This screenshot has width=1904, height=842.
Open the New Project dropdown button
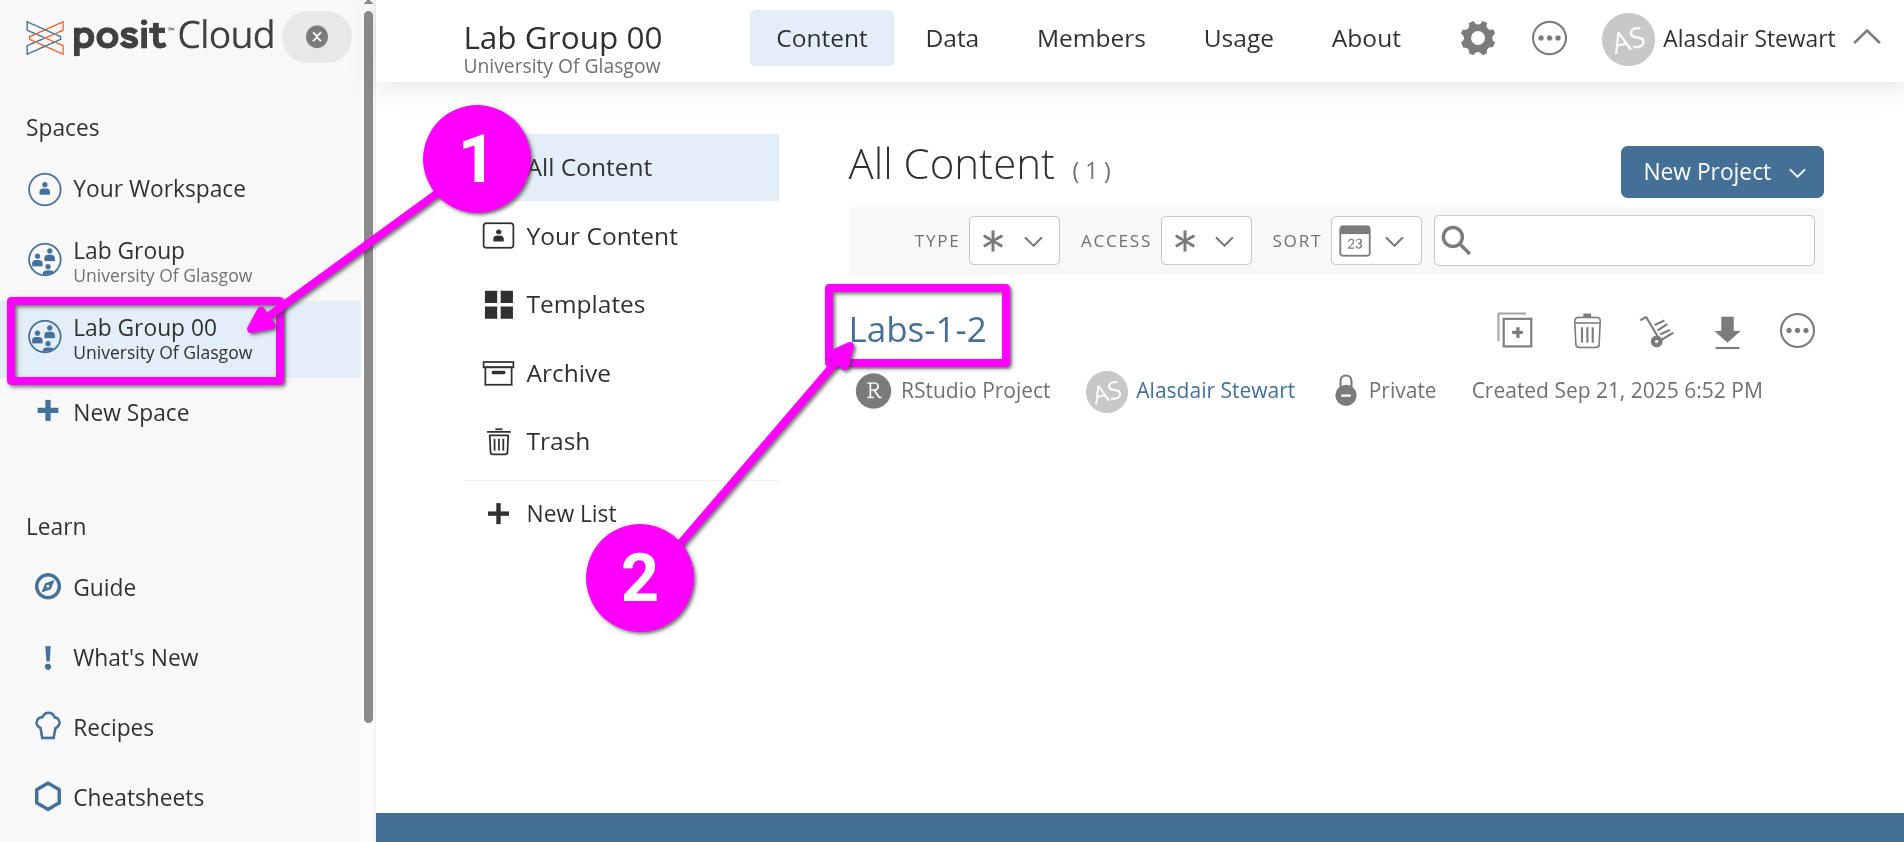(x=1721, y=172)
